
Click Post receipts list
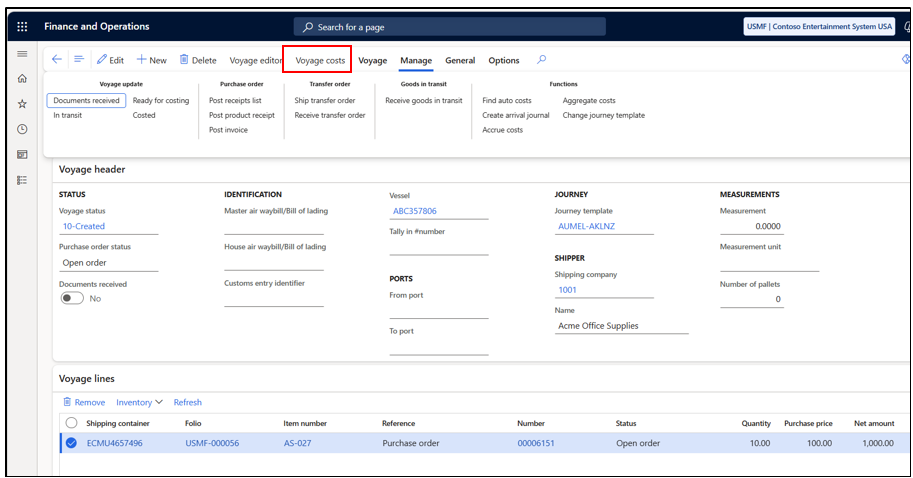[x=235, y=101]
